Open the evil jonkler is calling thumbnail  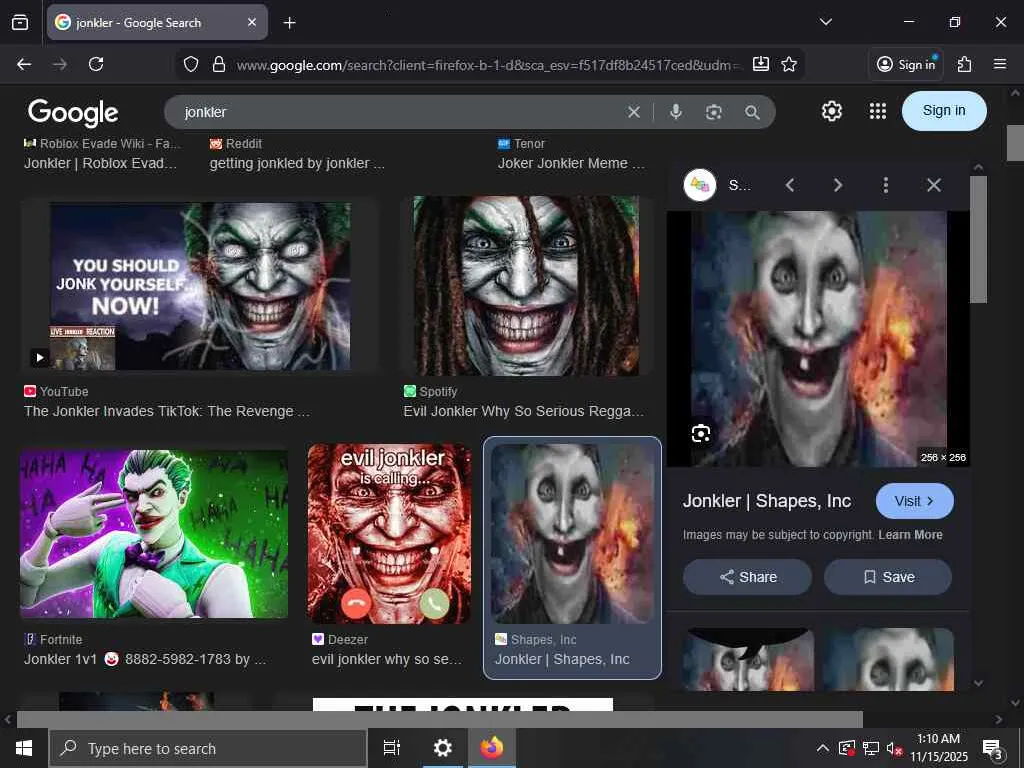tap(389, 534)
